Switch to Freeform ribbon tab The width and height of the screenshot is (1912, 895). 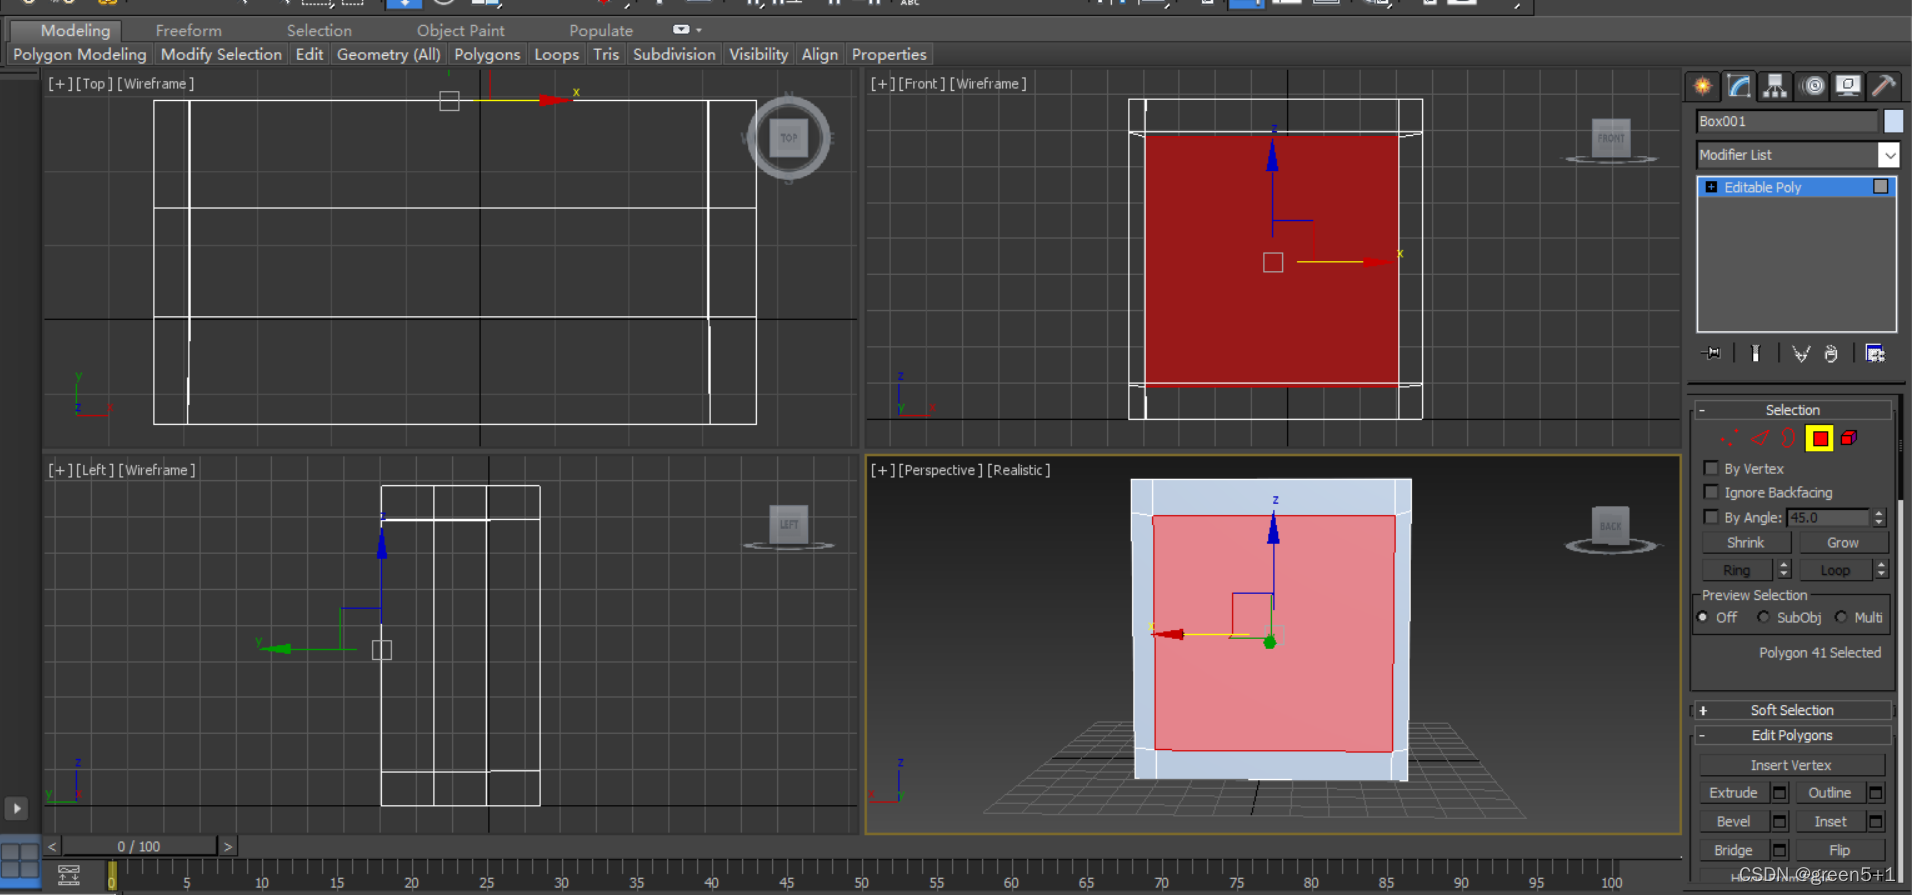[188, 31]
